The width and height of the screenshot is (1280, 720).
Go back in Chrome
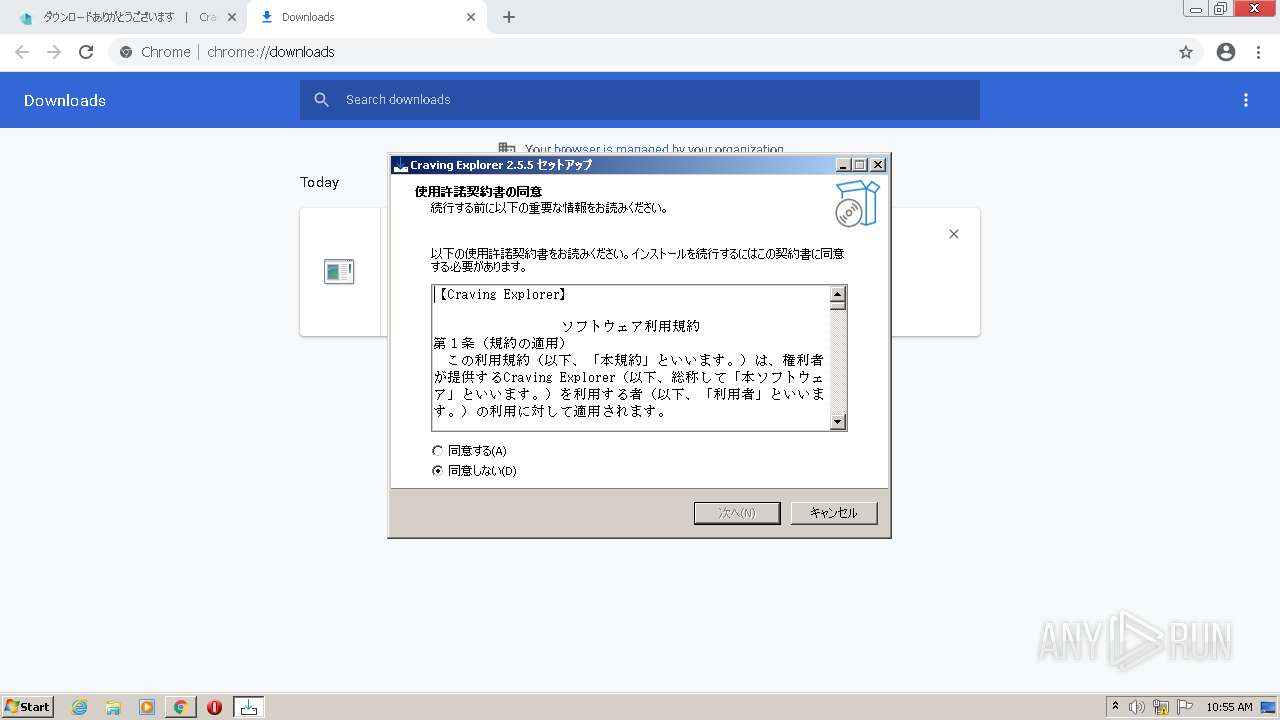(x=22, y=52)
